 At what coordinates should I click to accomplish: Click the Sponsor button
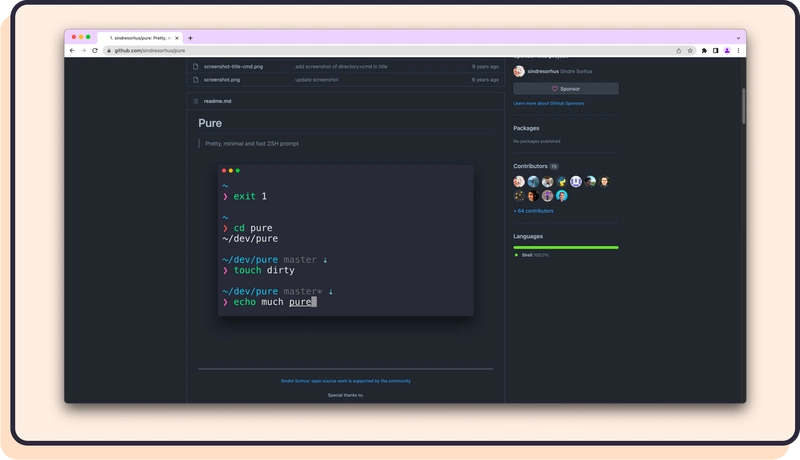coord(566,89)
